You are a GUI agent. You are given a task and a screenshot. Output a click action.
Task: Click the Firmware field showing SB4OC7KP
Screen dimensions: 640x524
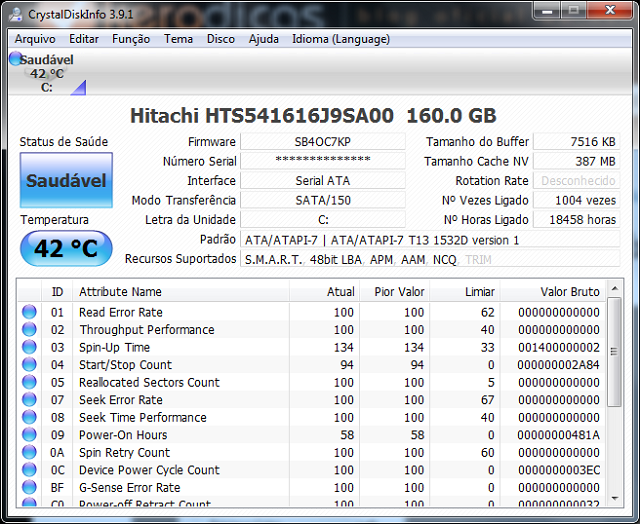coord(323,142)
